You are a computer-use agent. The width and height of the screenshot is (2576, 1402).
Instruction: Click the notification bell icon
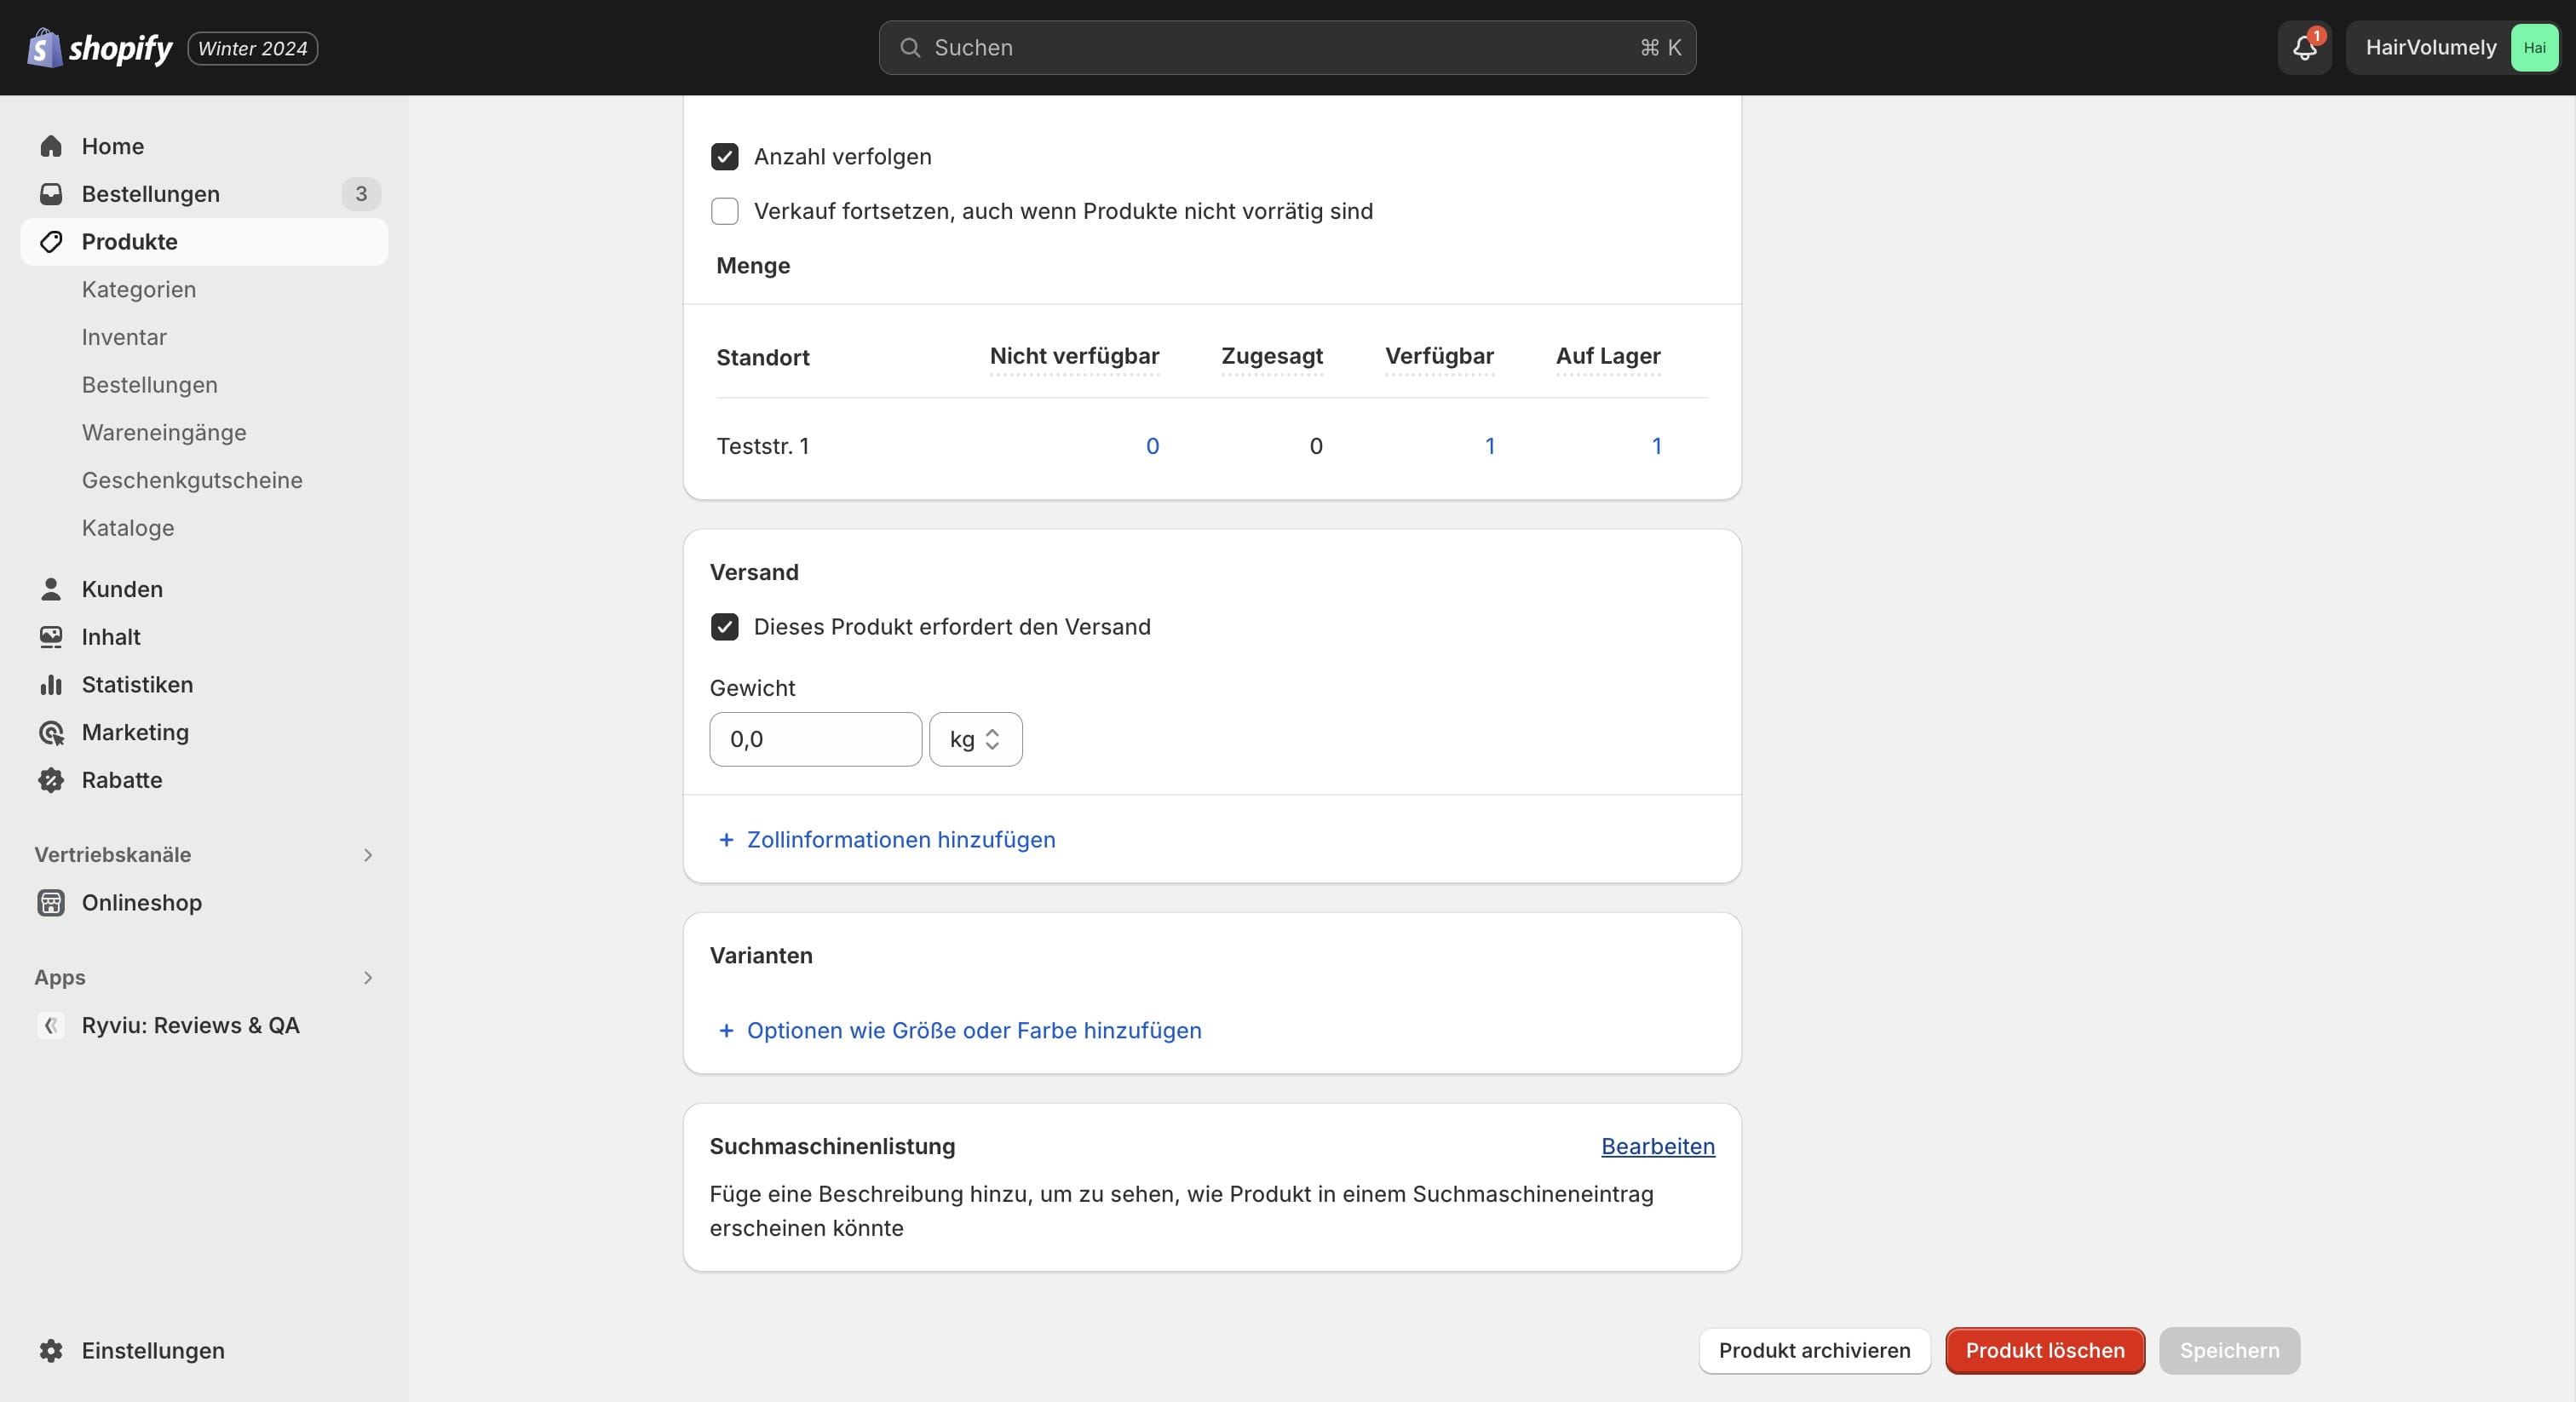click(x=2304, y=47)
